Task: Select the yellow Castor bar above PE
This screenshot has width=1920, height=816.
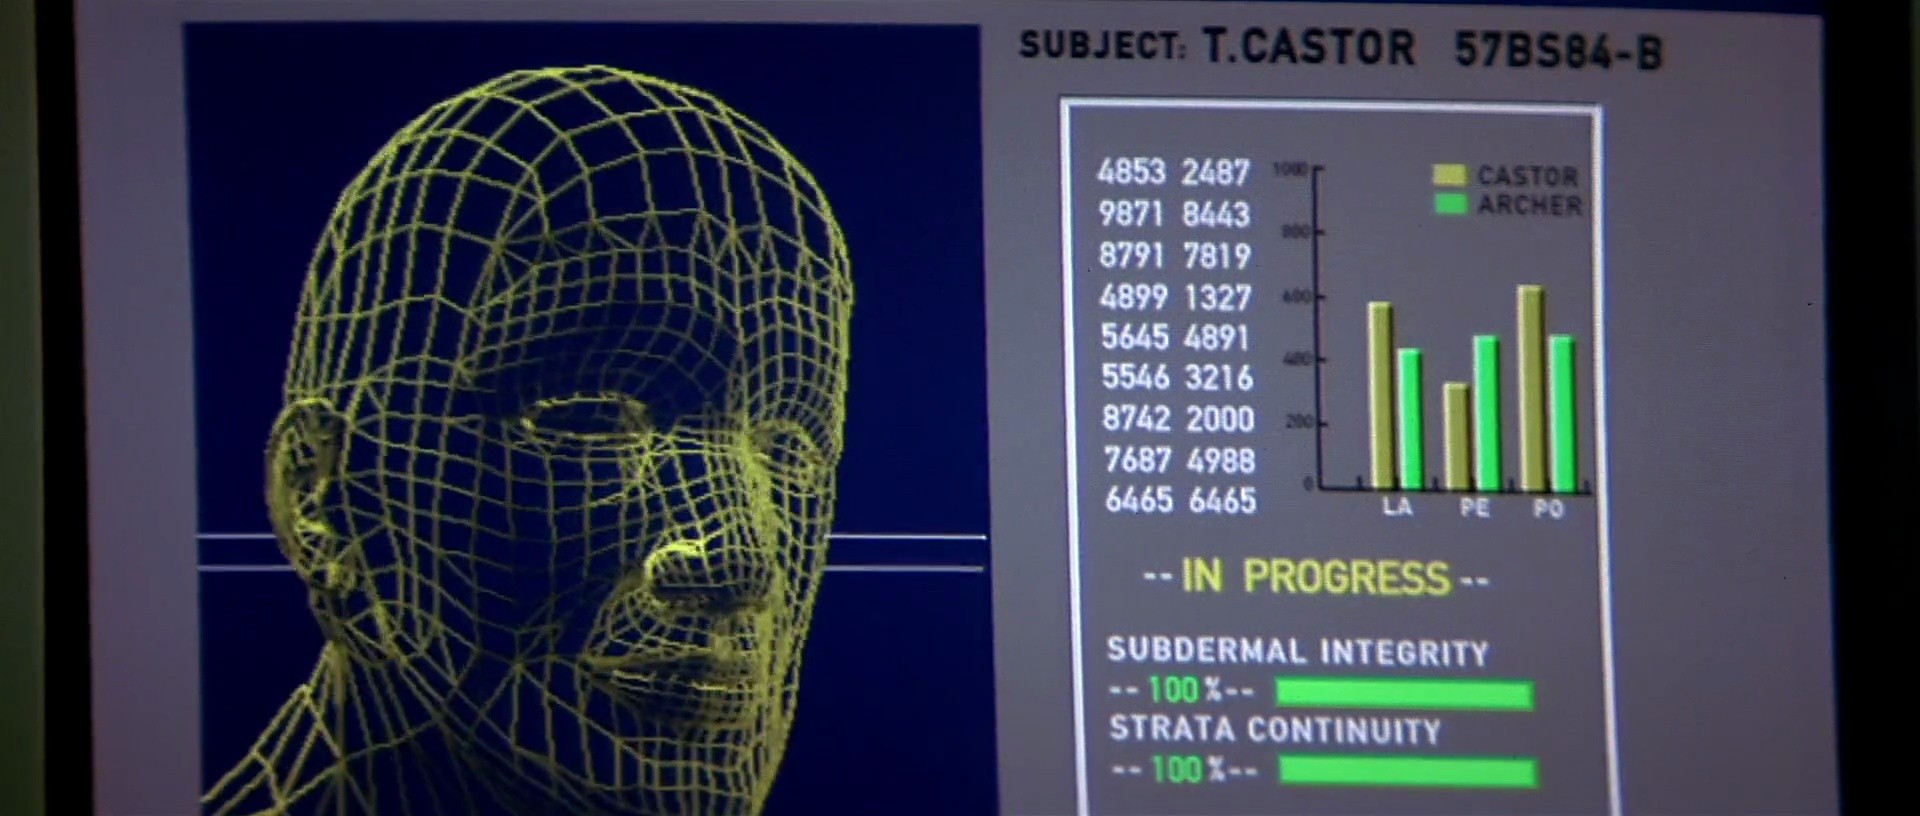Action: [x=1456, y=436]
